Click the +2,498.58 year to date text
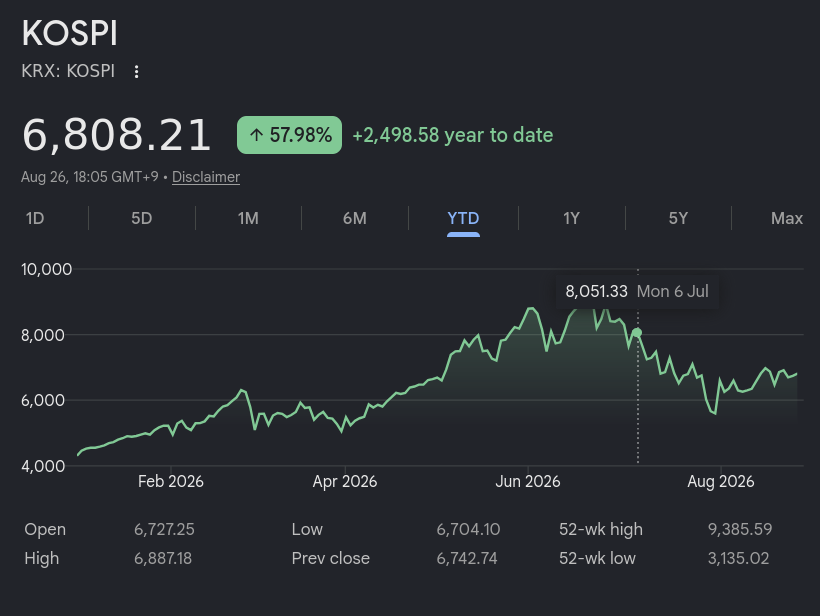Screen dimensions: 820x616 pos(453,135)
